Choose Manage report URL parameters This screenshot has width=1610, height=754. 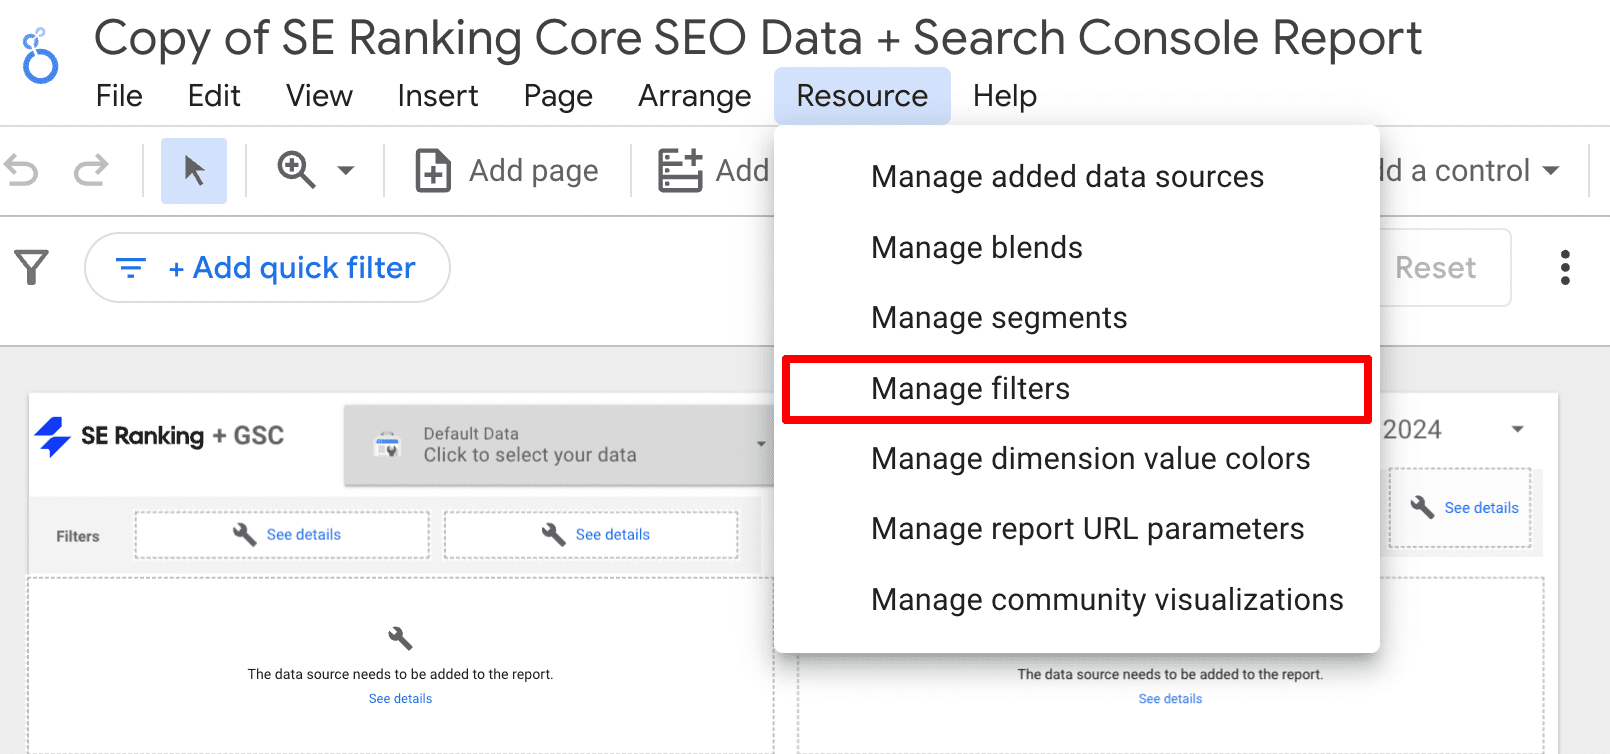(x=1077, y=529)
